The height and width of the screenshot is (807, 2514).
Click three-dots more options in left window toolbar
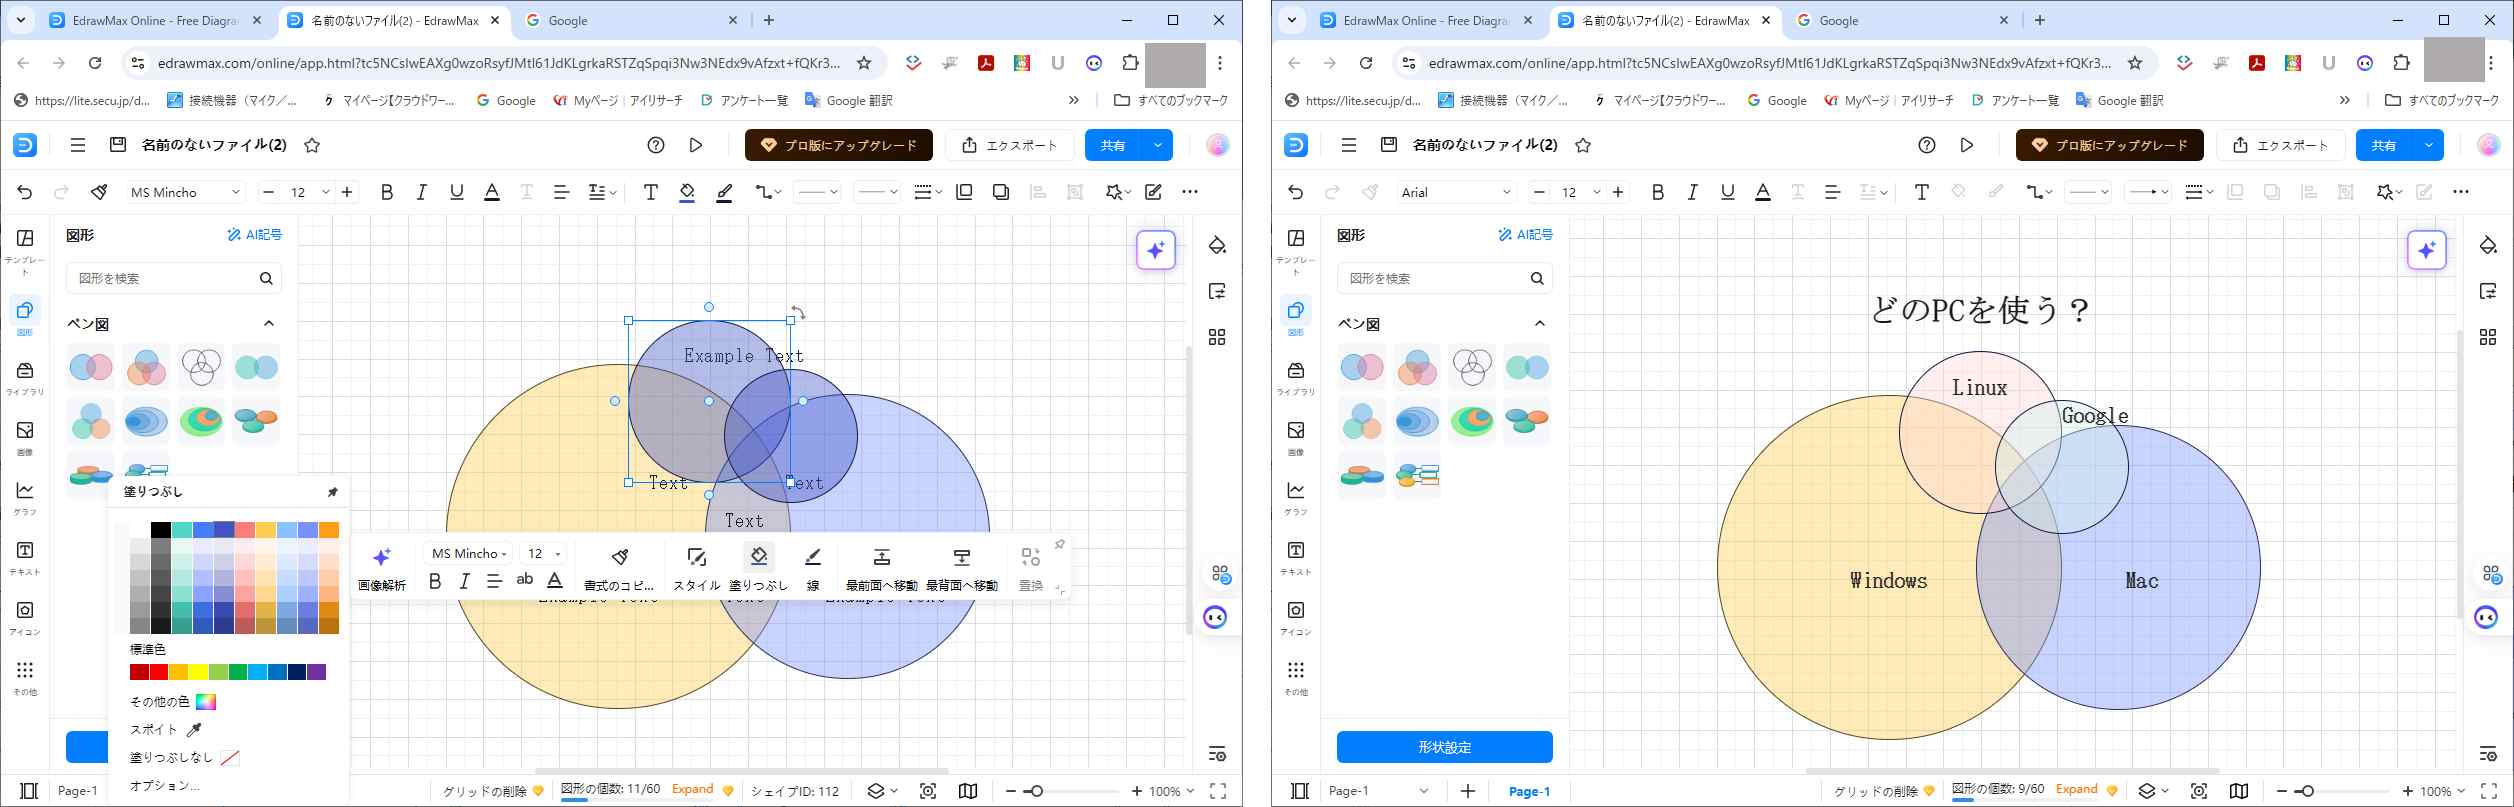pos(1190,192)
